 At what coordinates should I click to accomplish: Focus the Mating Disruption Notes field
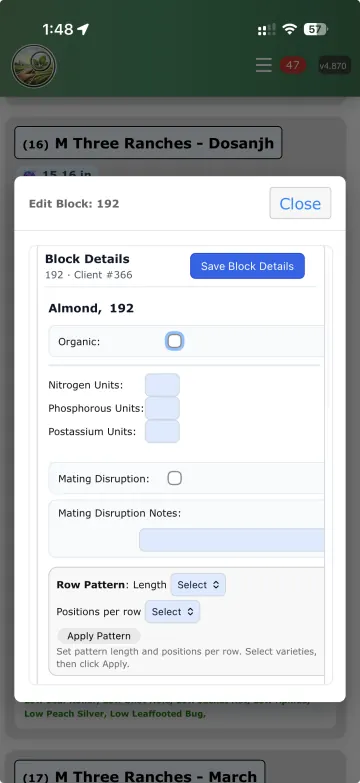point(232,540)
